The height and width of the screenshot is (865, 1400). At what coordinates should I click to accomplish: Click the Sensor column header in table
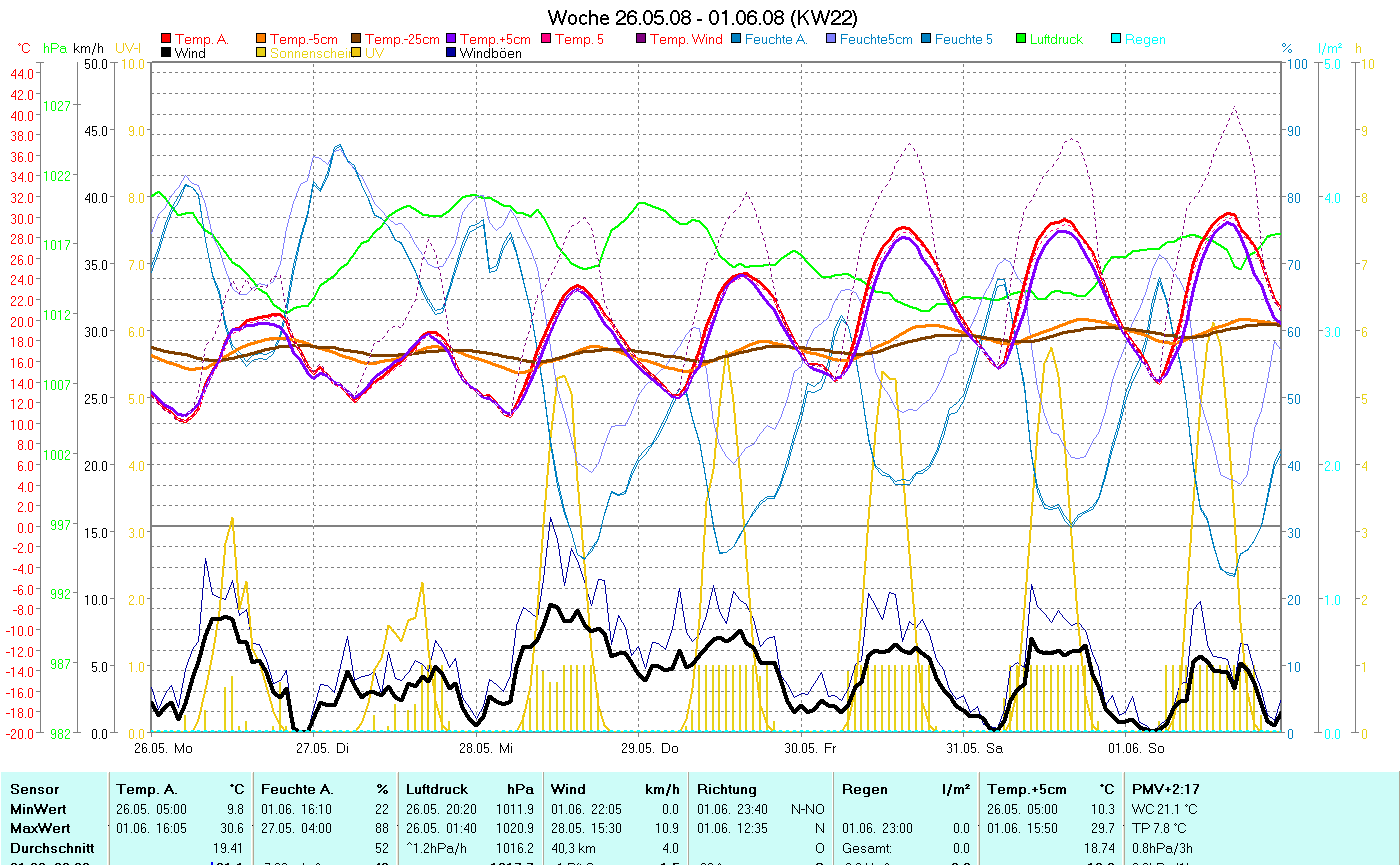pos(35,789)
